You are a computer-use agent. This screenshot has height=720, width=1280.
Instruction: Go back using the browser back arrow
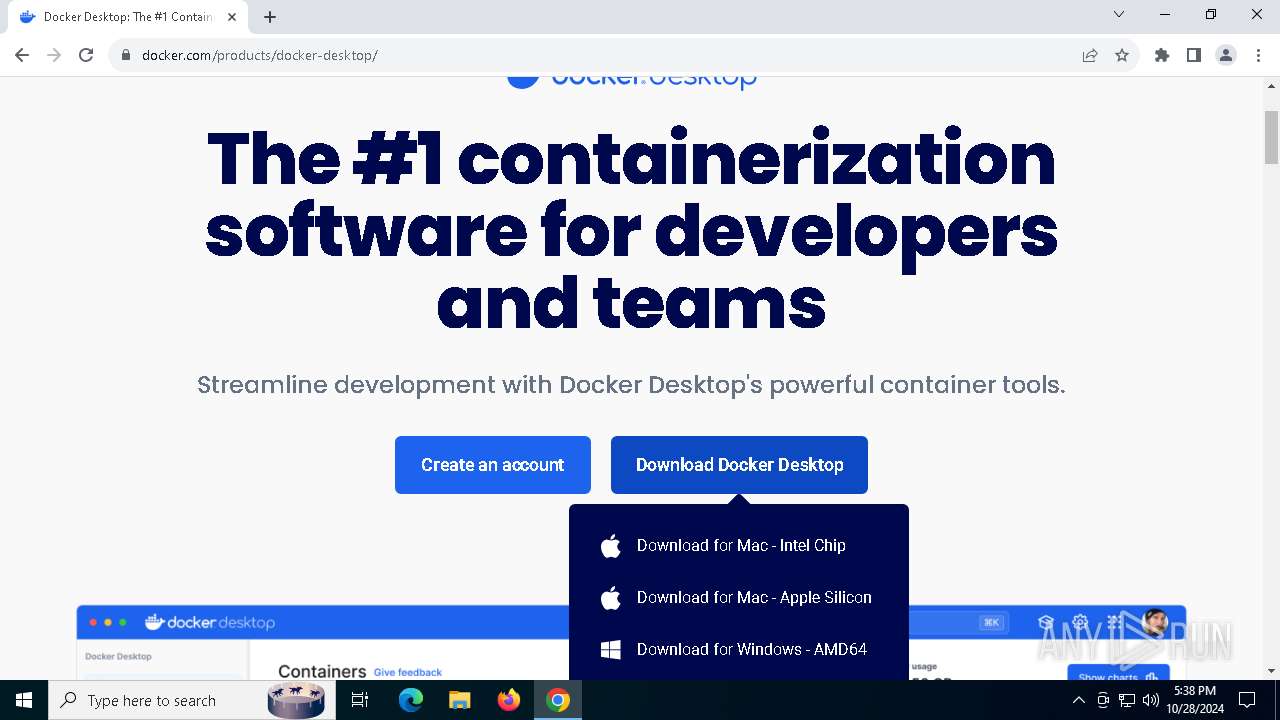pos(22,55)
